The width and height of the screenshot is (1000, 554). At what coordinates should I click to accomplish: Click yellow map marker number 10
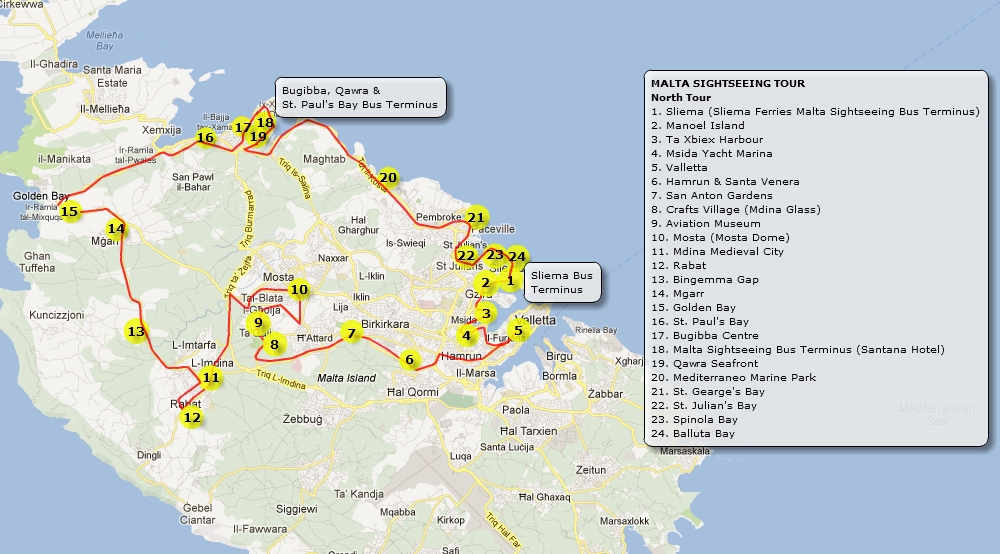[x=299, y=290]
